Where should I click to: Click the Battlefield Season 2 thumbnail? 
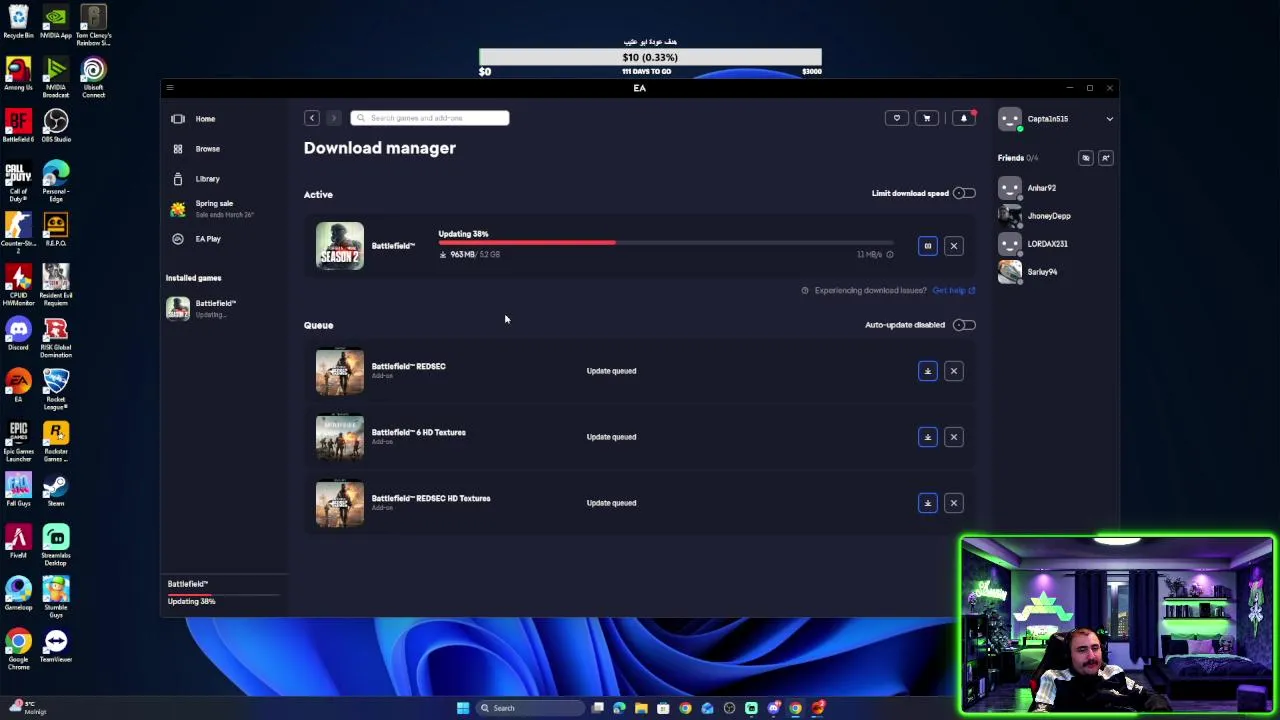tap(340, 246)
